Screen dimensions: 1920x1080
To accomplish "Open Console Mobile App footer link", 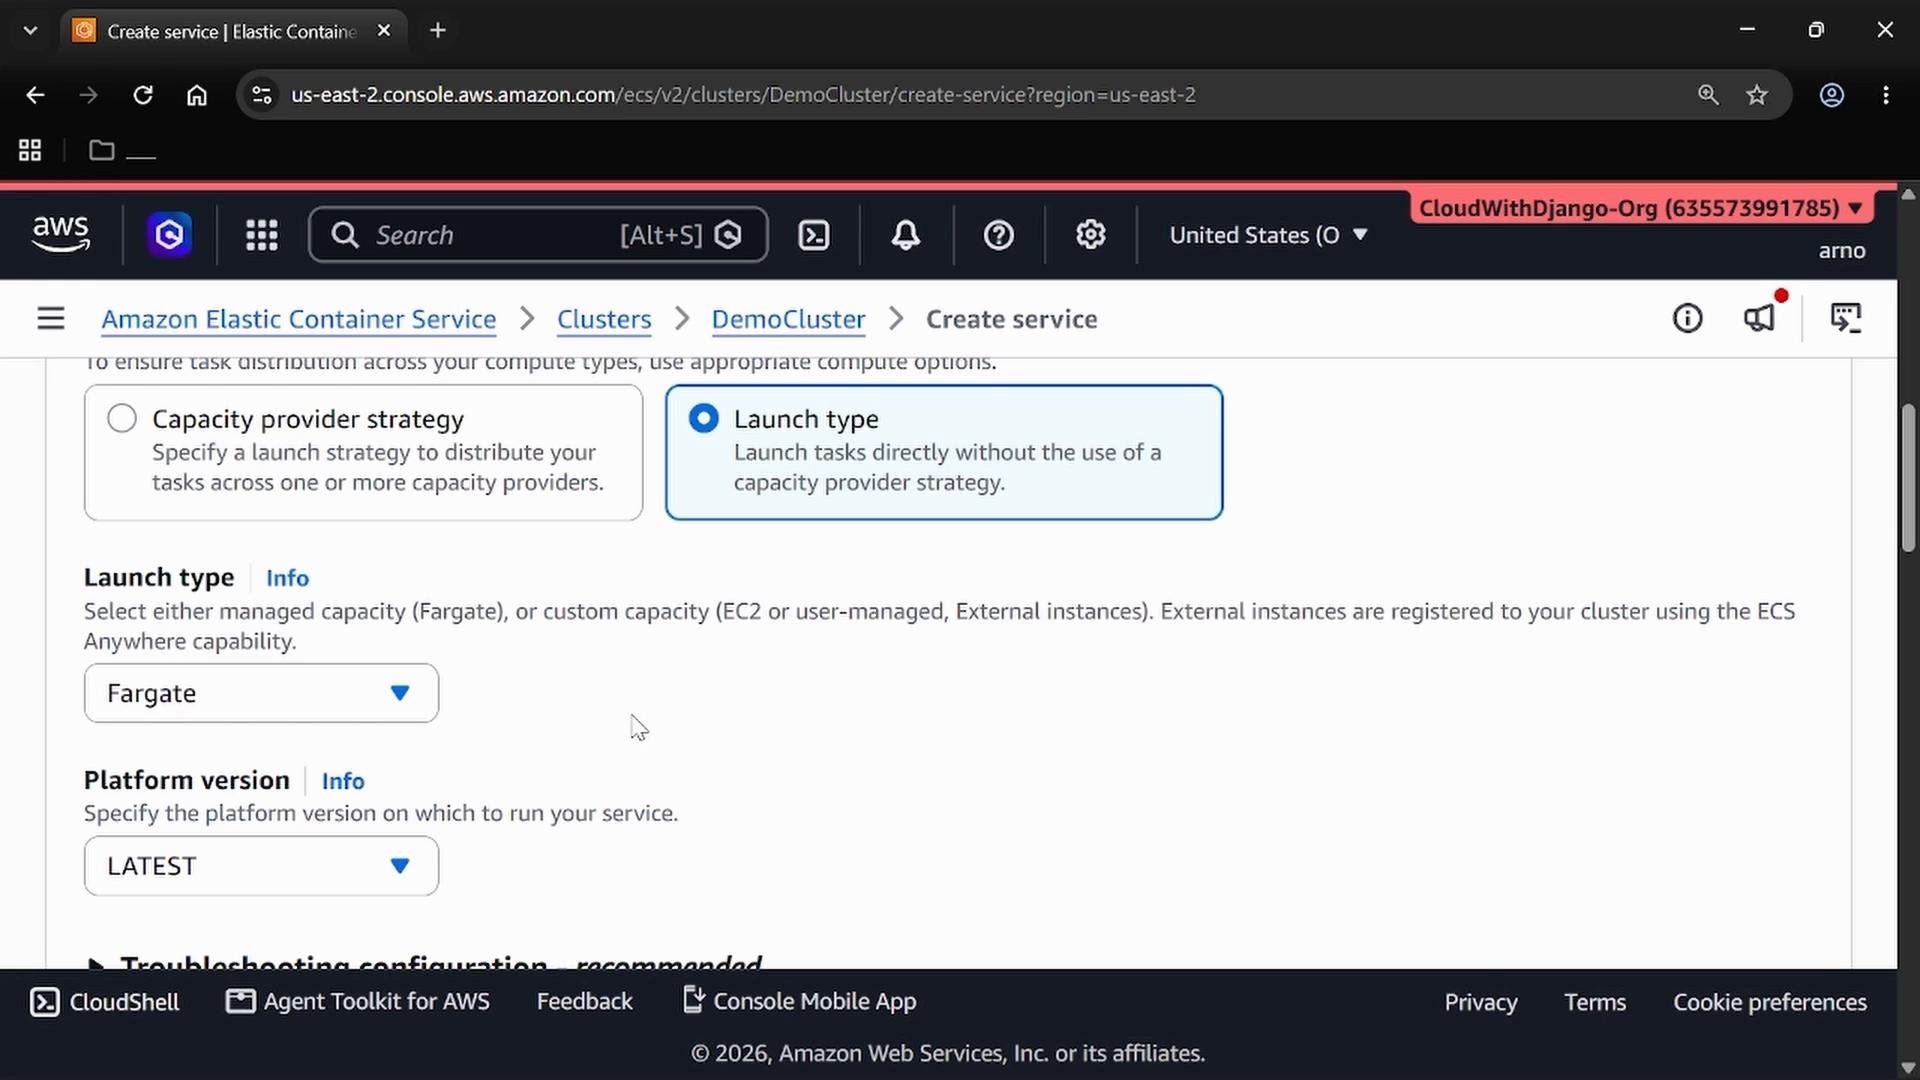I will point(799,1002).
